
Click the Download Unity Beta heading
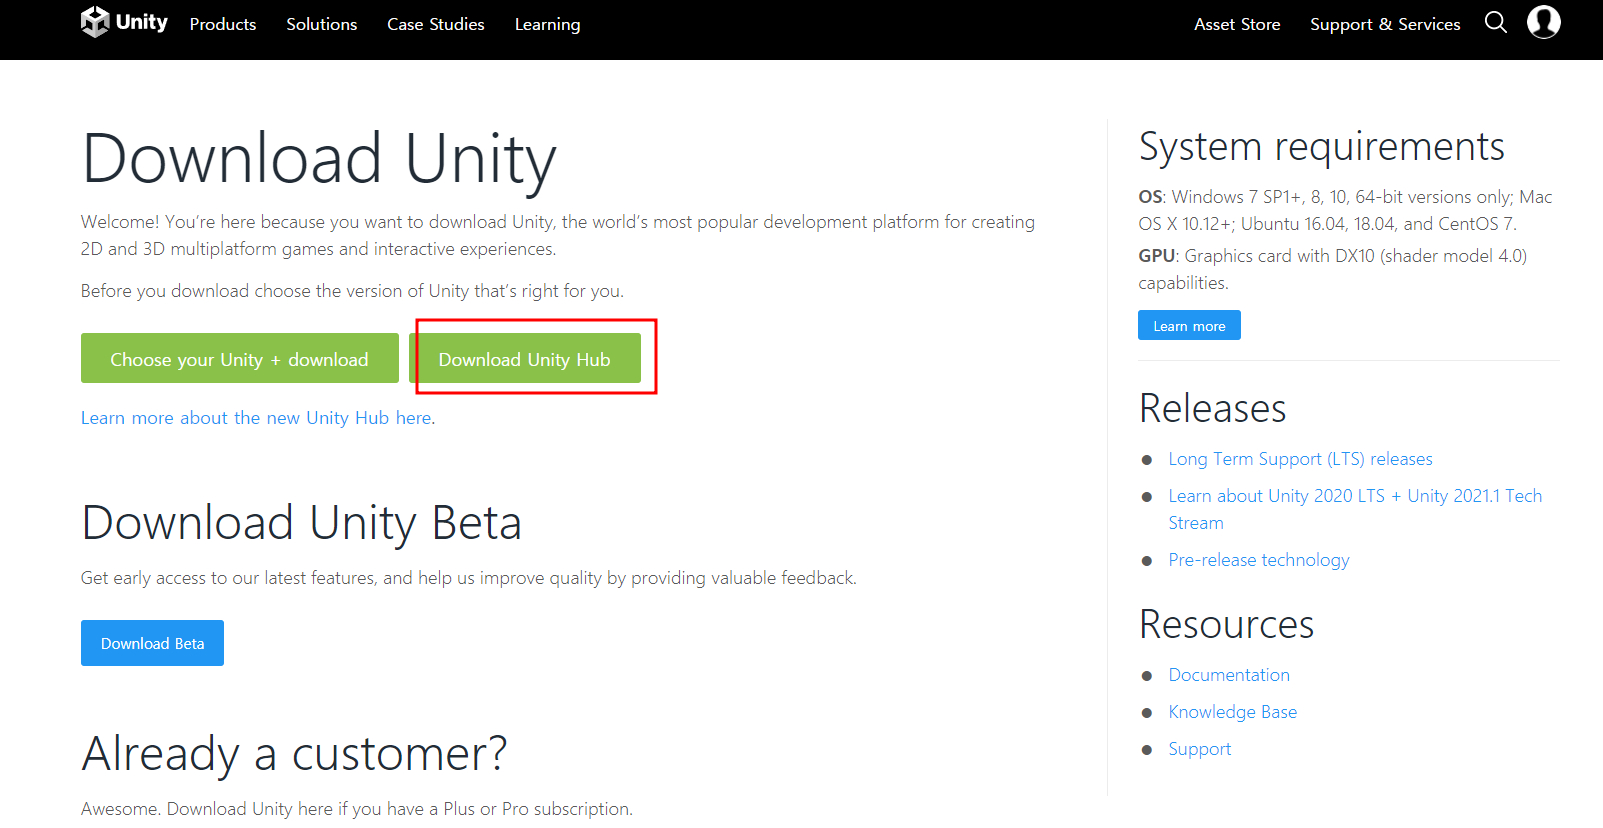[x=302, y=523]
